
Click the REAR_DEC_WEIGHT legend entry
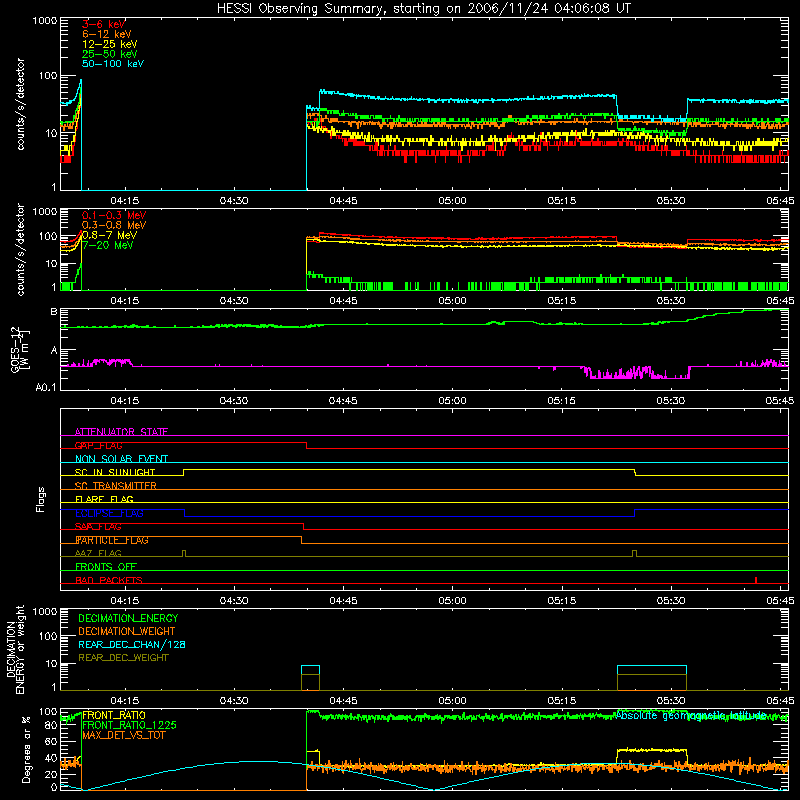tap(123, 658)
